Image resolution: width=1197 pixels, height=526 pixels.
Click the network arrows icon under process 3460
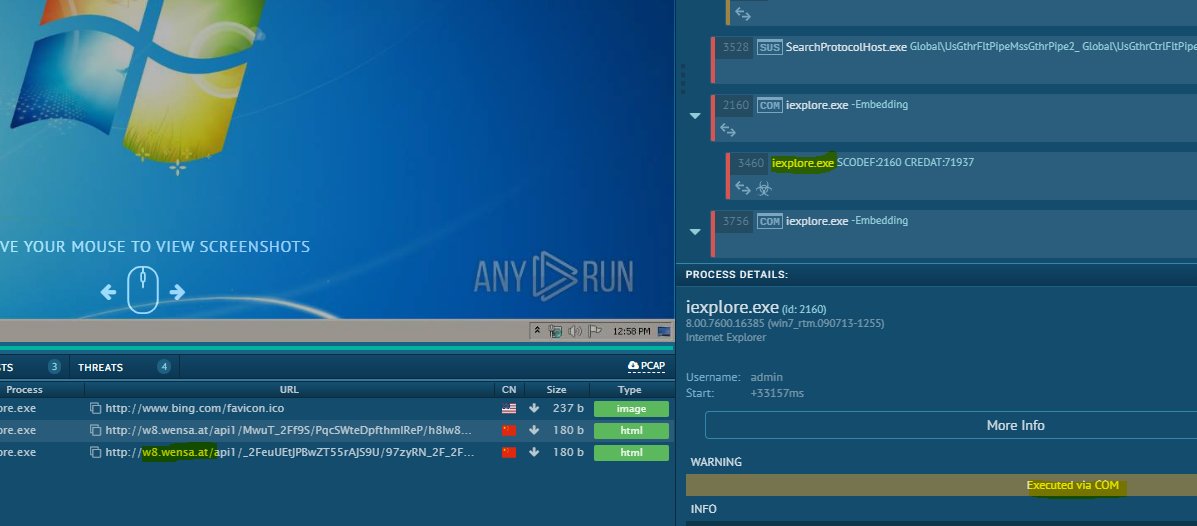(742, 188)
